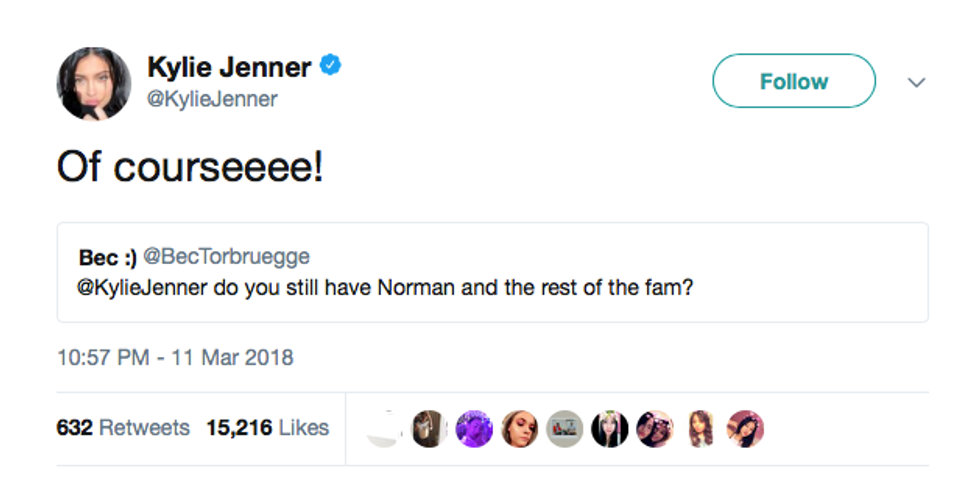980x477 pixels.
Task: Open the Kylie Jenner display name link
Action: tap(229, 67)
